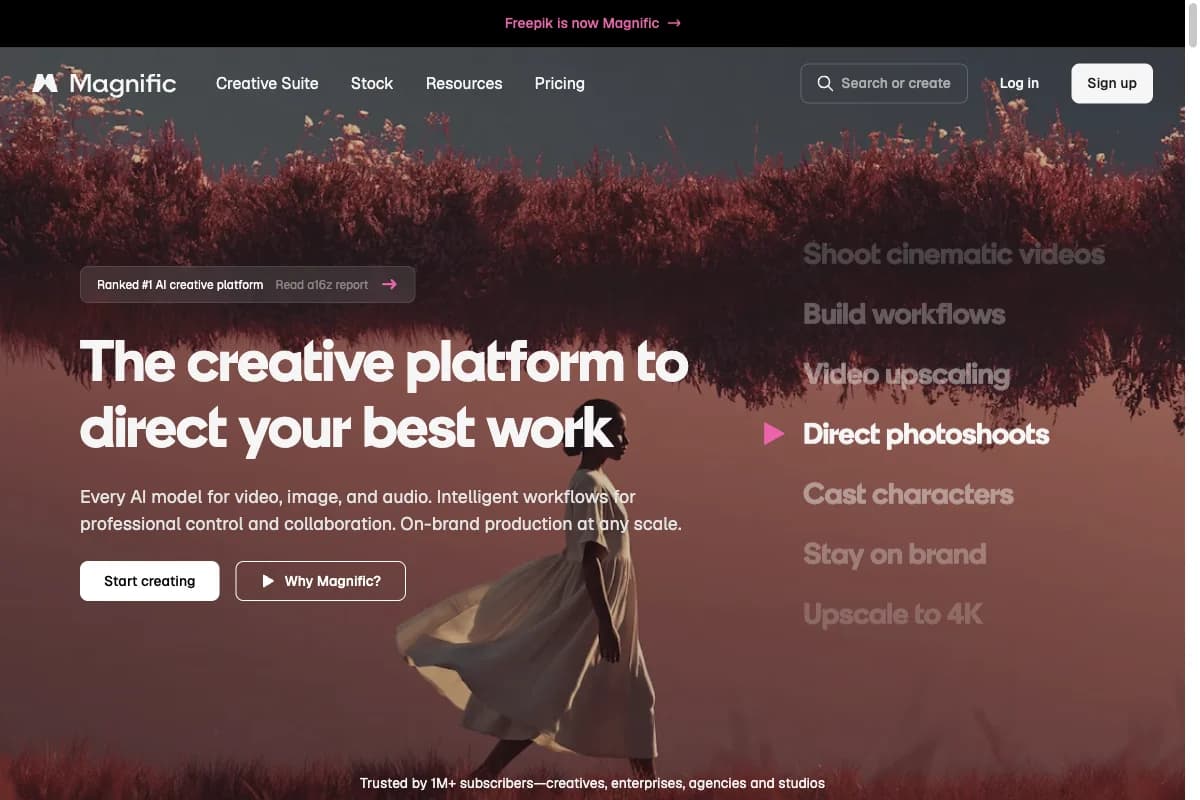Click the Search or create field
Screen dimensions: 1200x800
(x=884, y=83)
